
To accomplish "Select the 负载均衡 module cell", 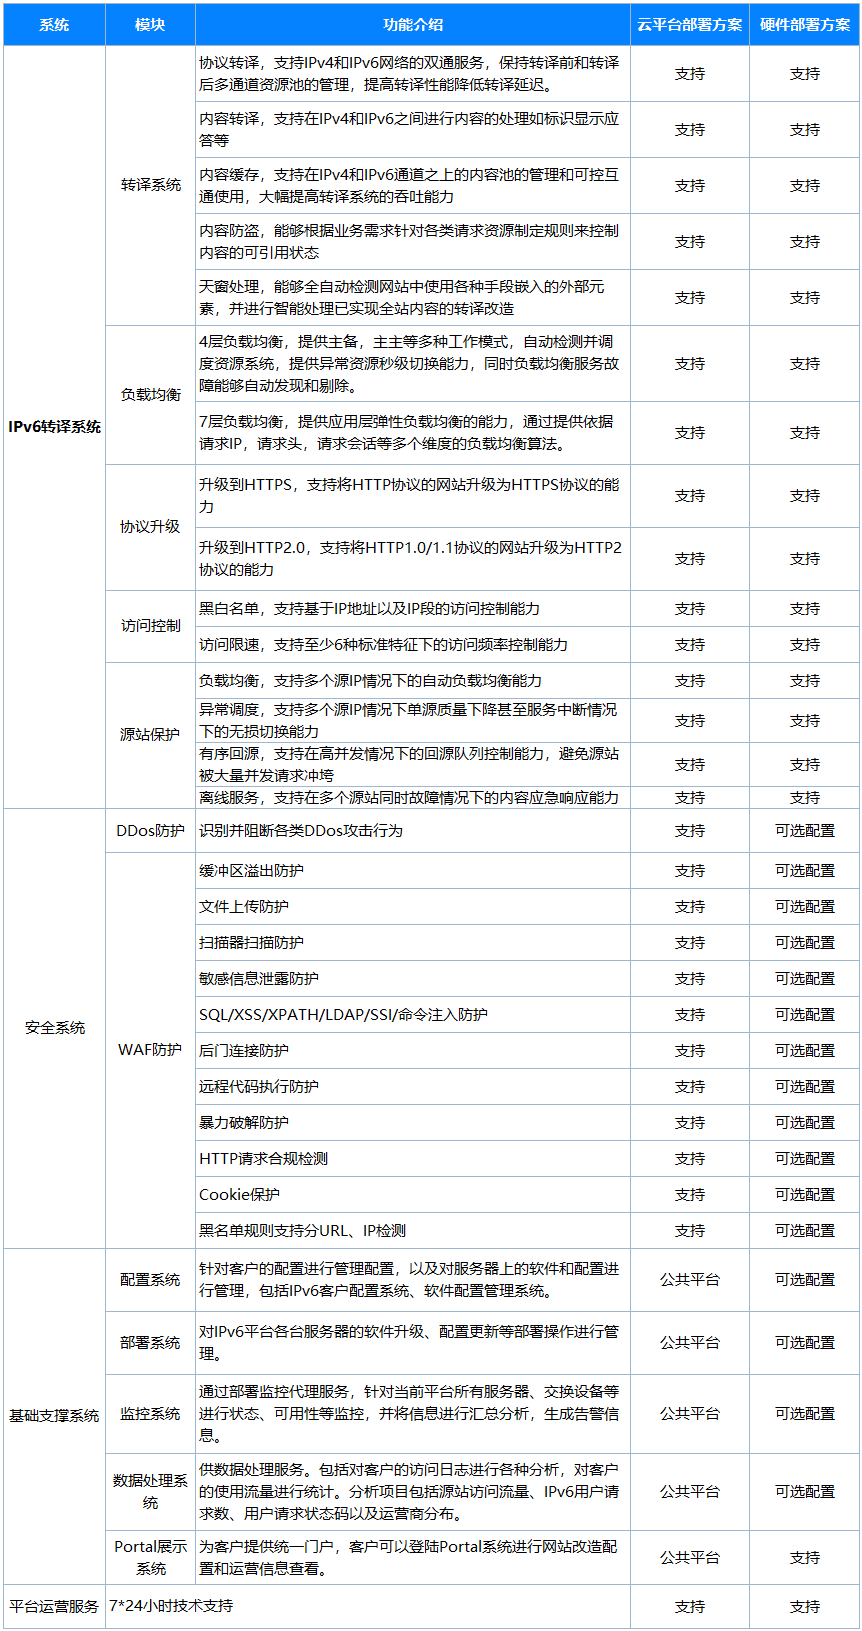I will coord(150,395).
